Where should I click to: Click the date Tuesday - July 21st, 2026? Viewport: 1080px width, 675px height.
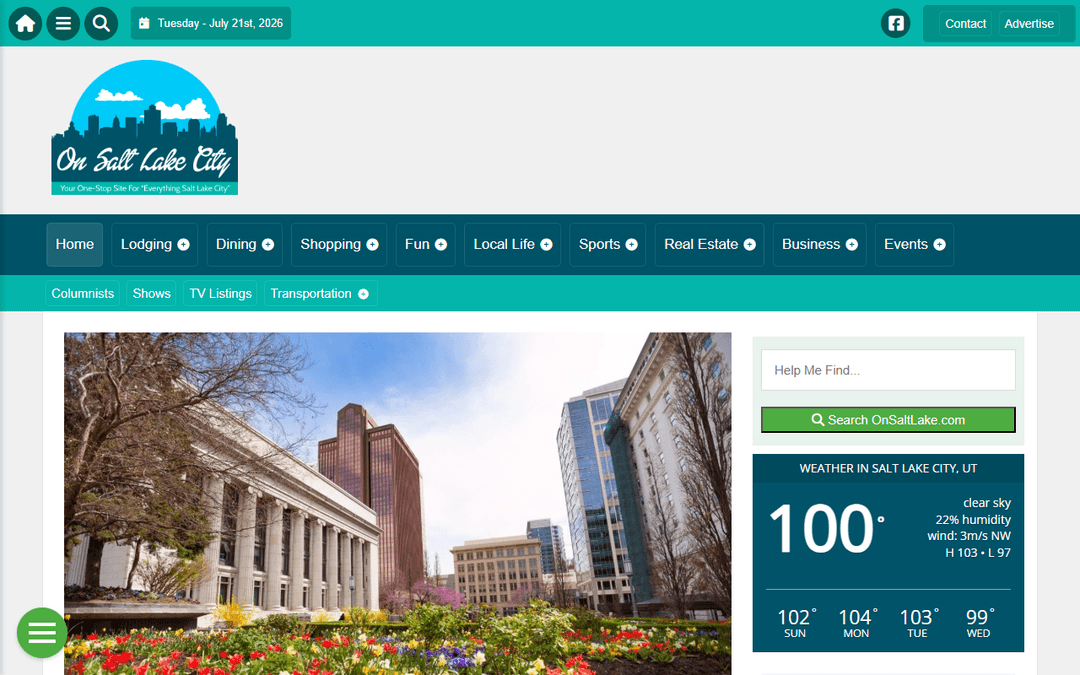point(220,23)
